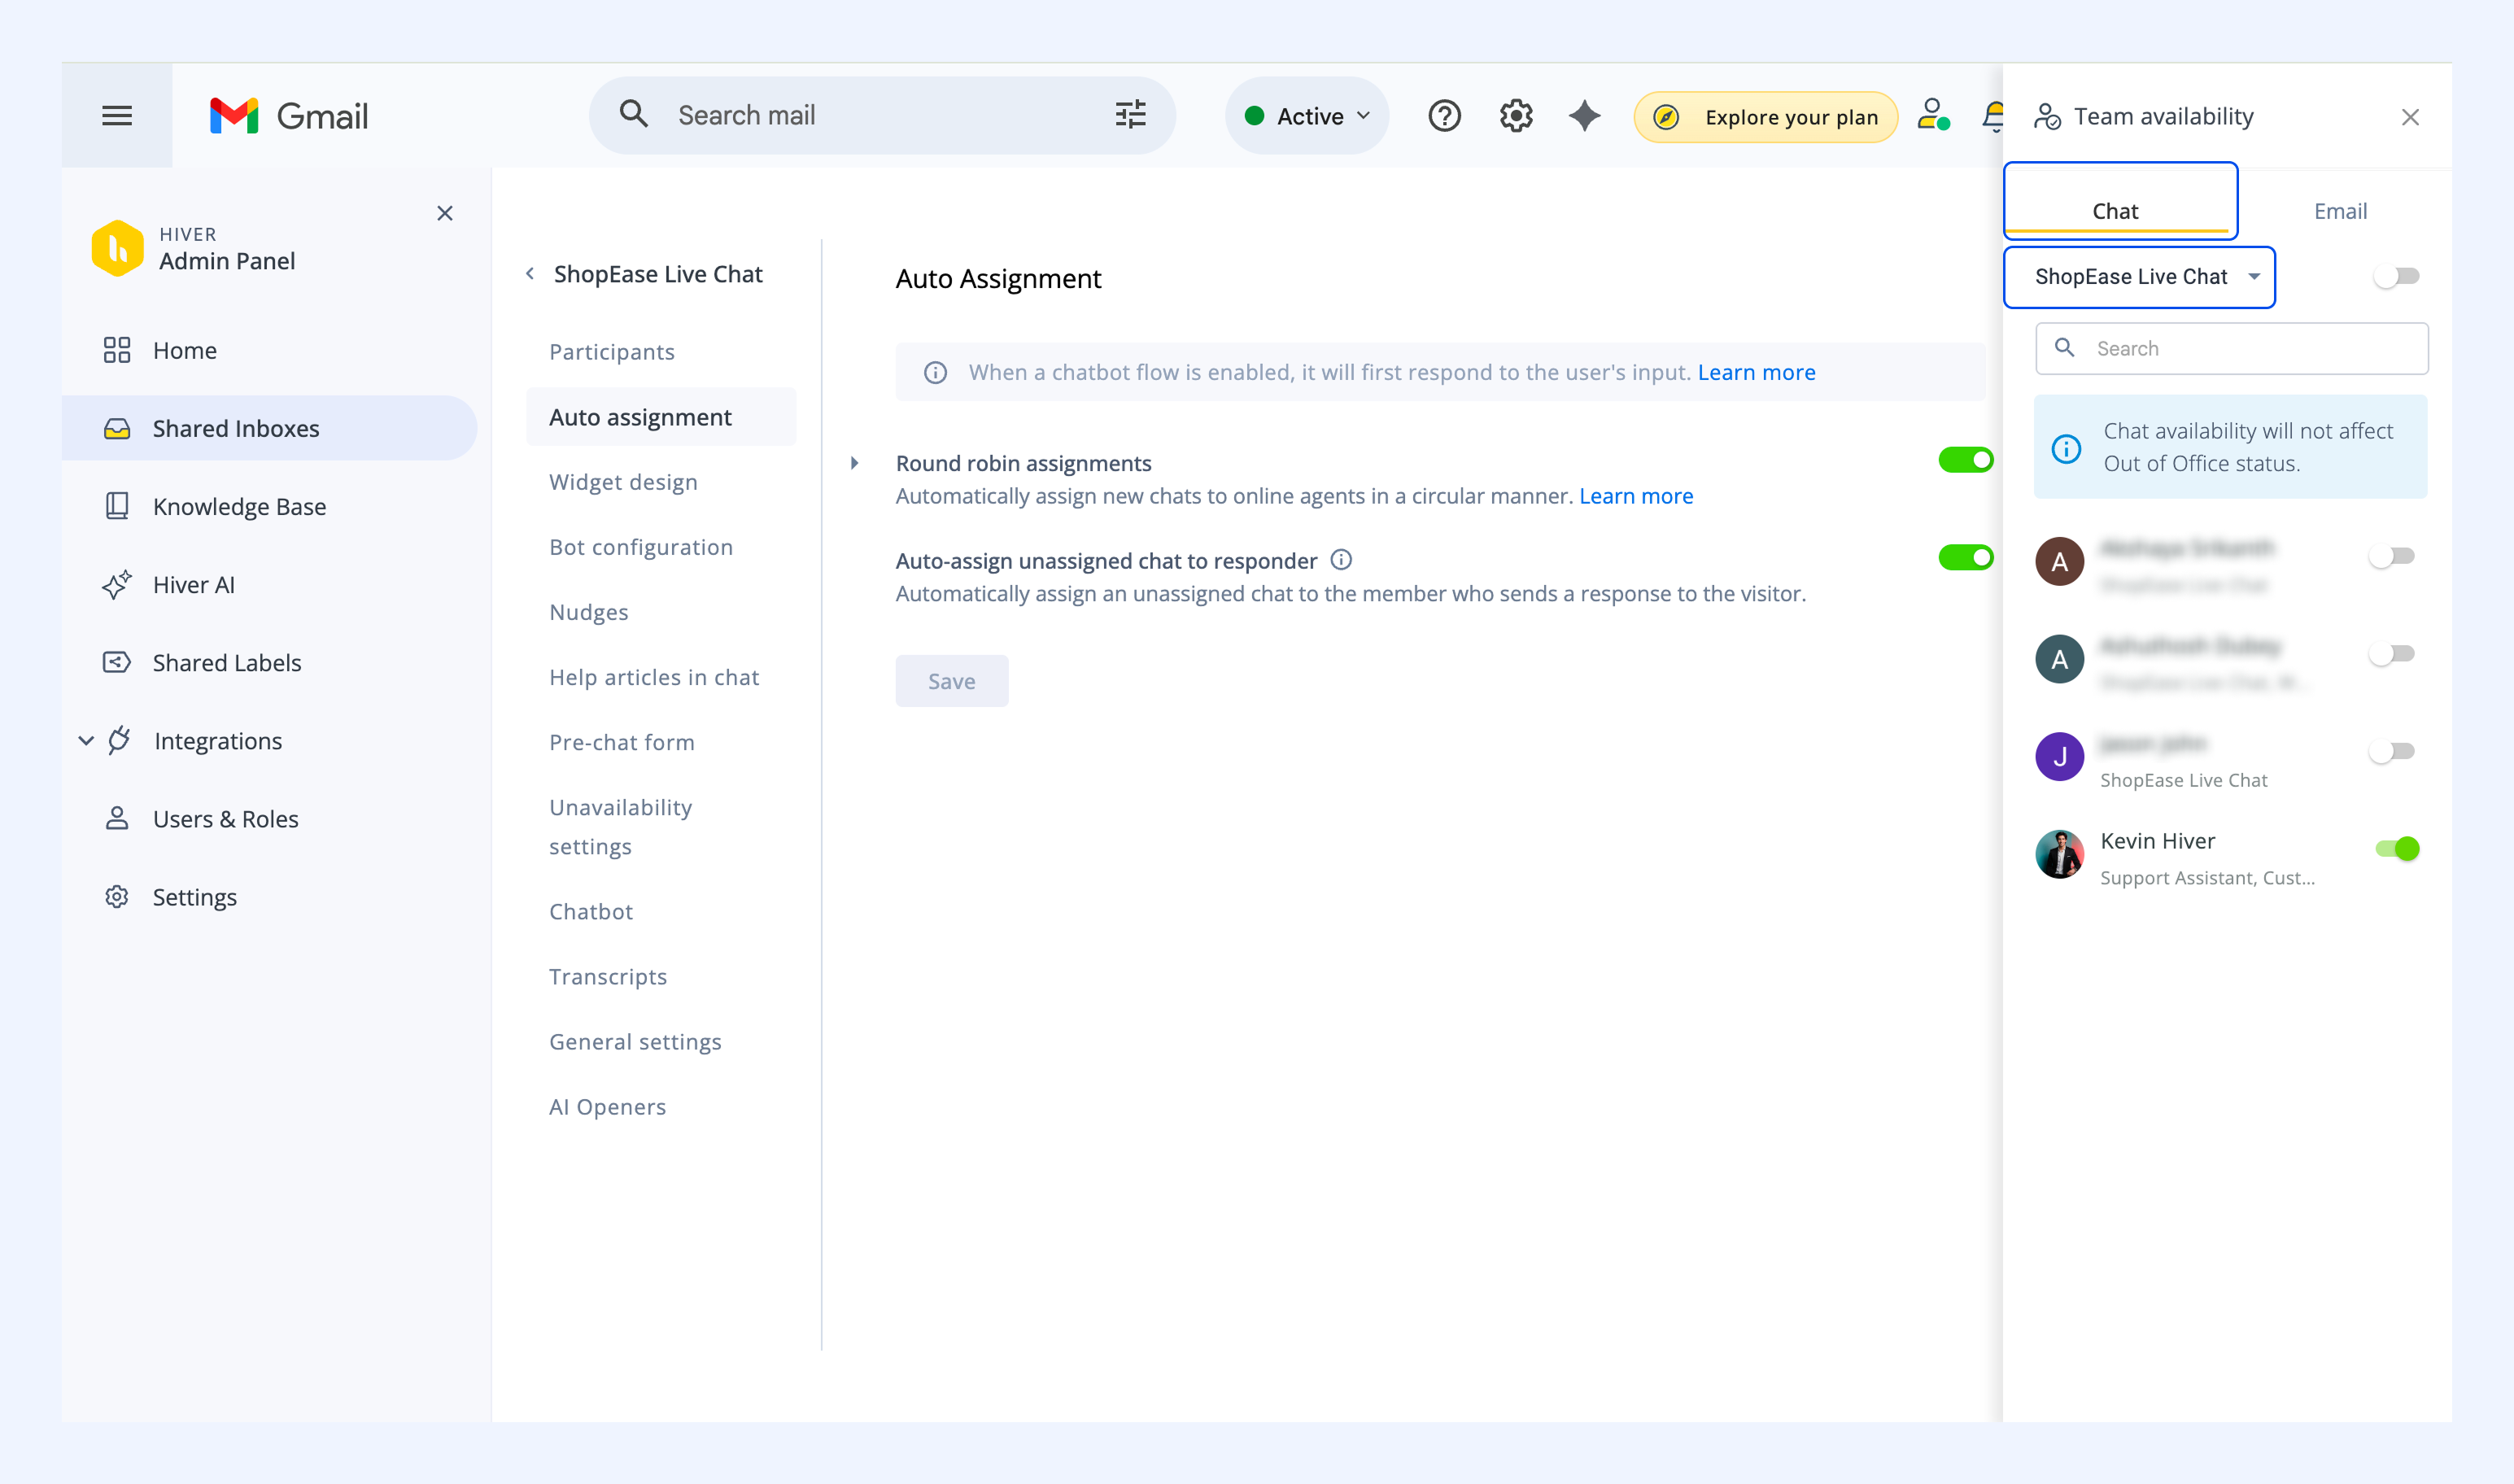The image size is (2514, 1484).
Task: Toggle availability for J avatar member
Action: 2392,751
